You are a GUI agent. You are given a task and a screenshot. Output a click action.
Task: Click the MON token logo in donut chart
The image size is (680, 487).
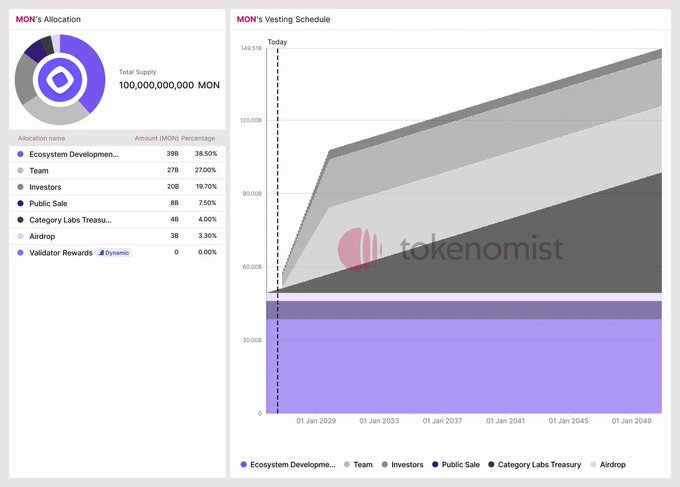[x=60, y=80]
